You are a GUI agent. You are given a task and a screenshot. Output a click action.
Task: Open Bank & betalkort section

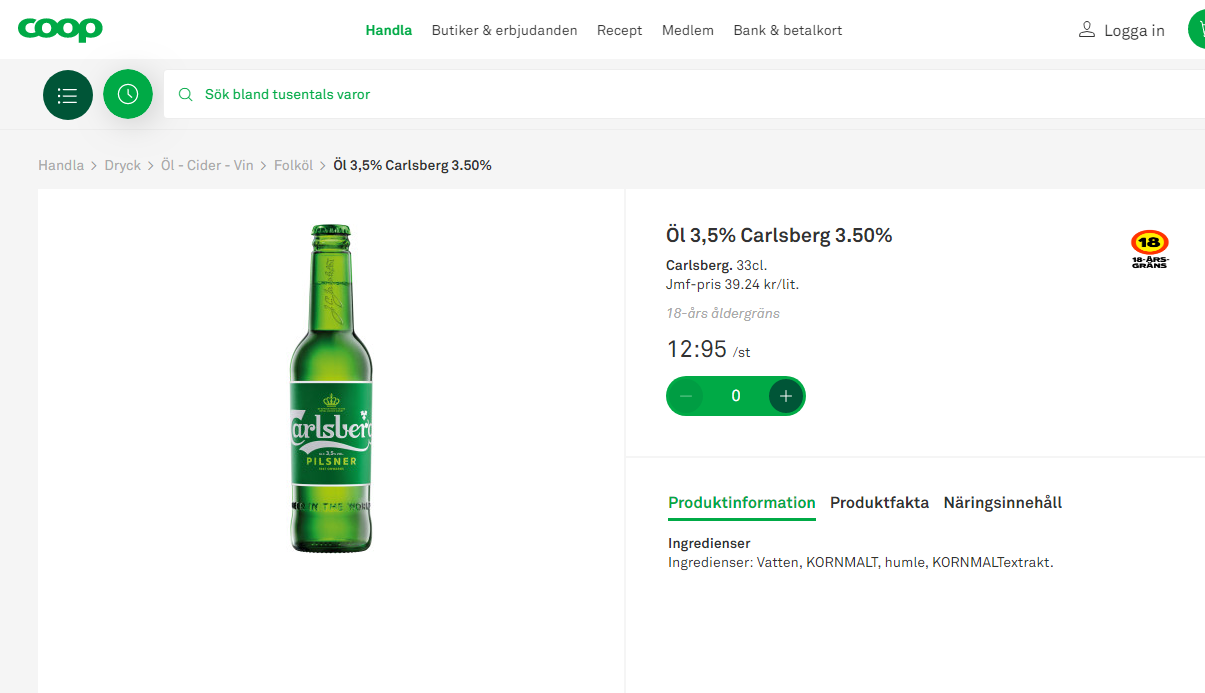[787, 30]
